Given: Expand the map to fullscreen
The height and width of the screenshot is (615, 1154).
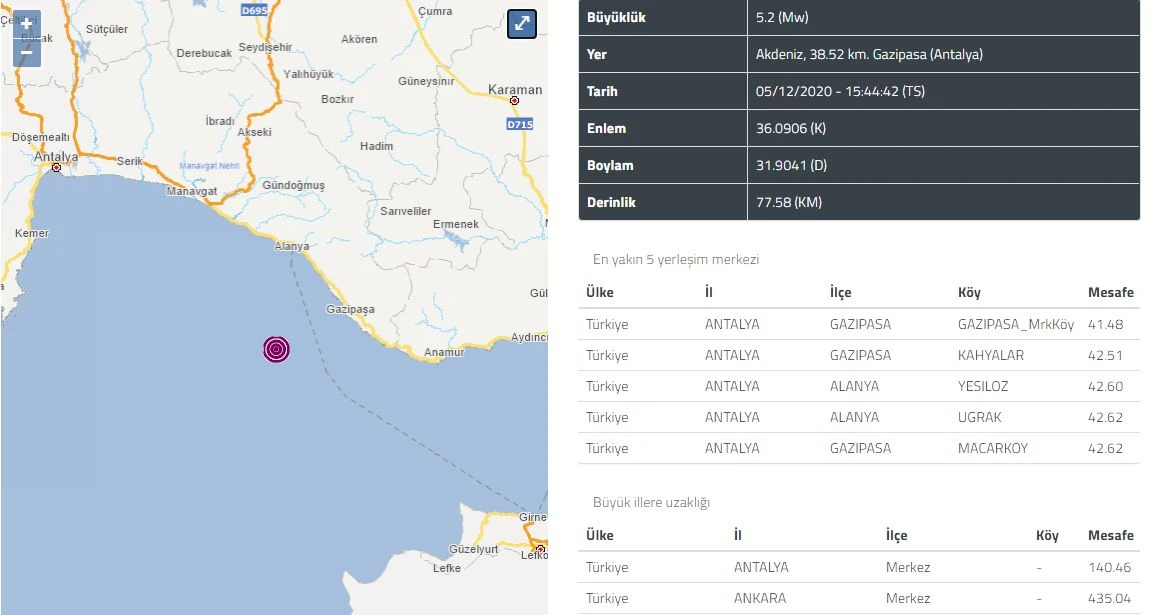Looking at the screenshot, I should point(522,24).
